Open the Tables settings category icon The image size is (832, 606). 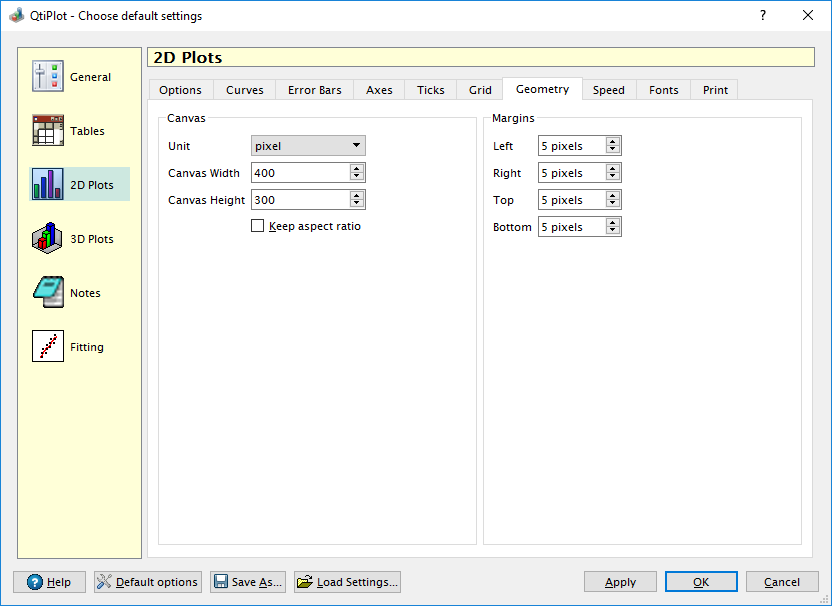coord(48,131)
